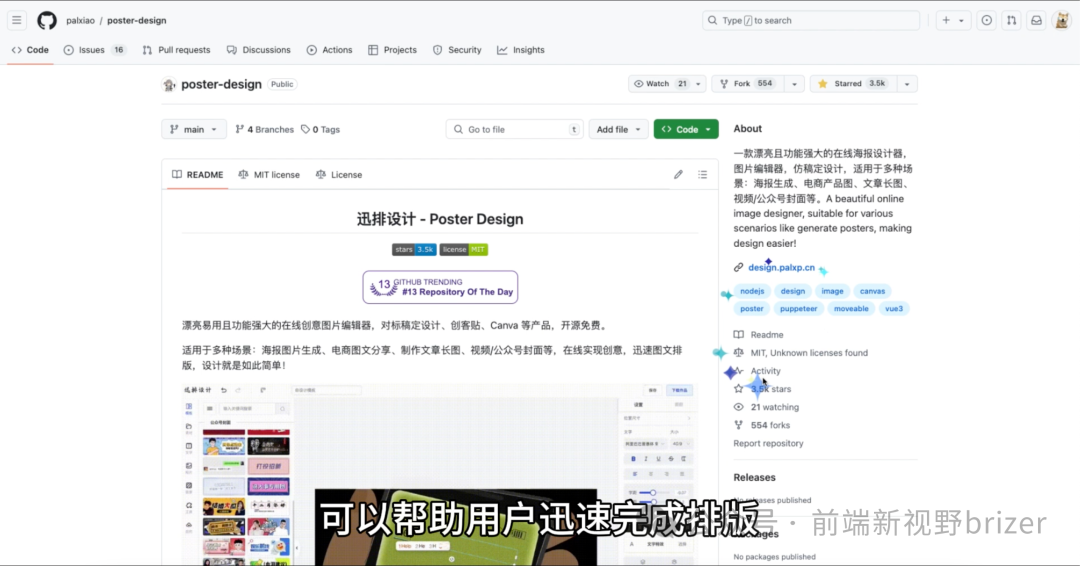
Task: Open the main branch selector
Action: [194, 129]
